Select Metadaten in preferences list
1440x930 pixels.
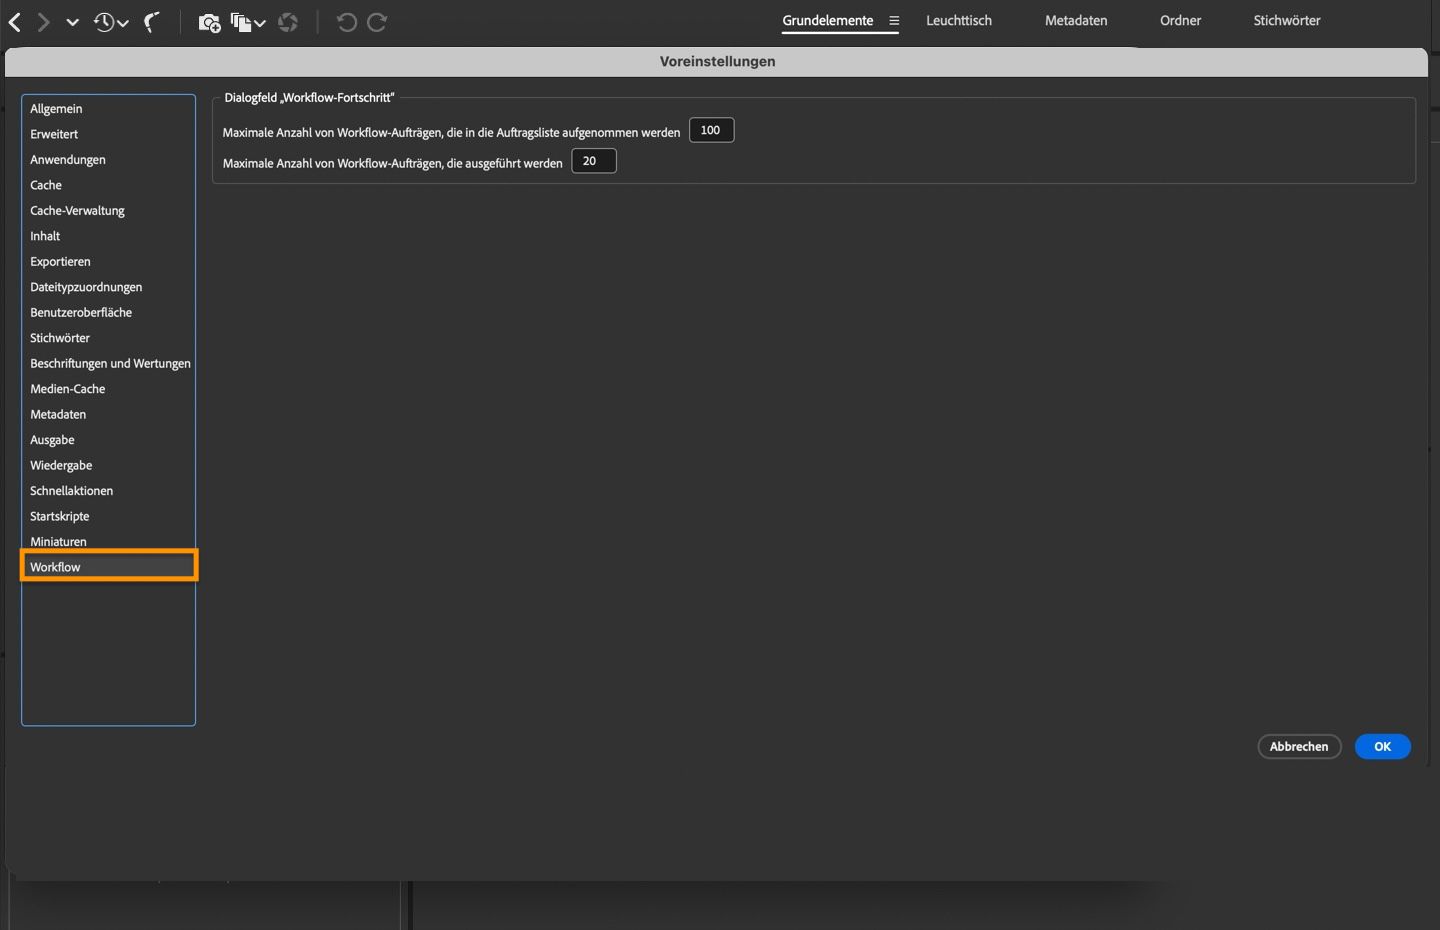pos(108,415)
